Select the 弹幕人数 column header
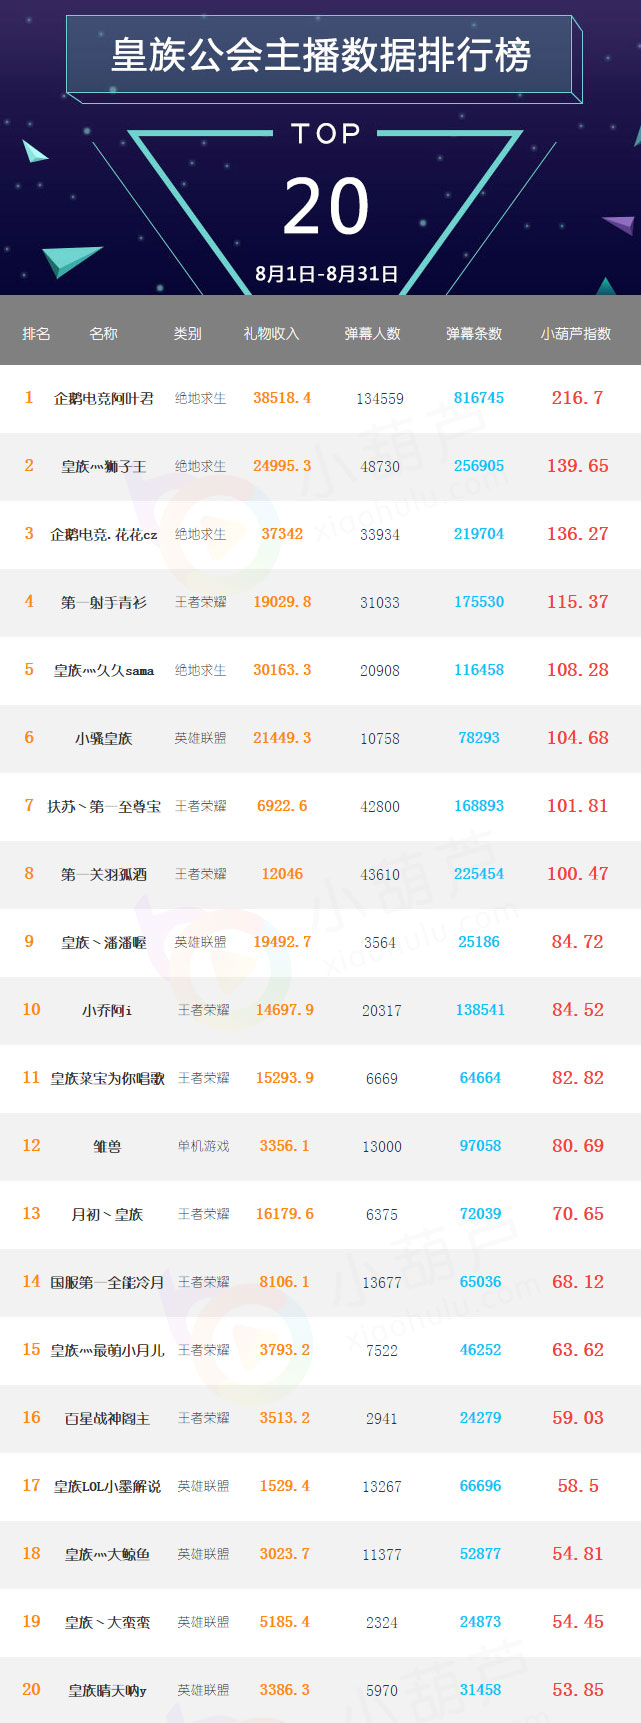Viewport: 641px width, 1723px height. (x=372, y=334)
